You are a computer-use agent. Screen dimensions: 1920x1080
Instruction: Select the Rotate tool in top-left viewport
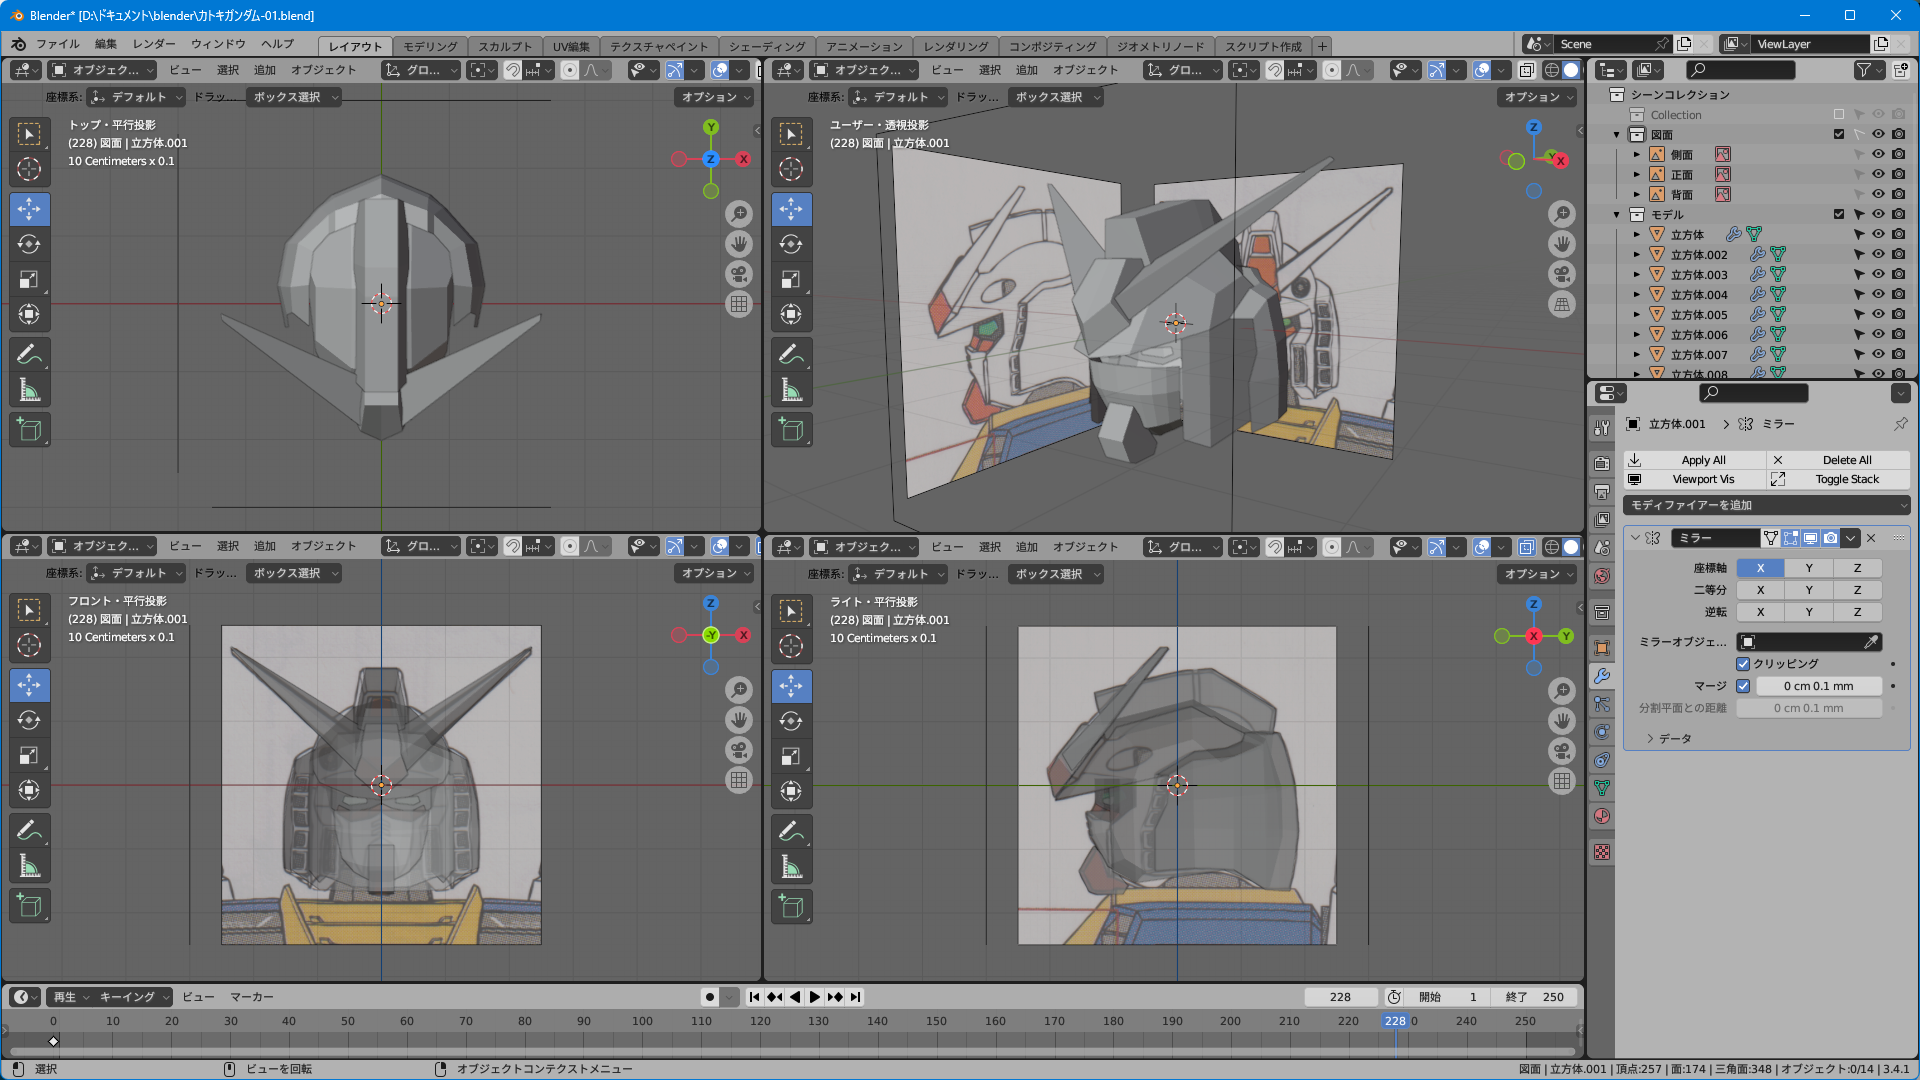coord(29,245)
